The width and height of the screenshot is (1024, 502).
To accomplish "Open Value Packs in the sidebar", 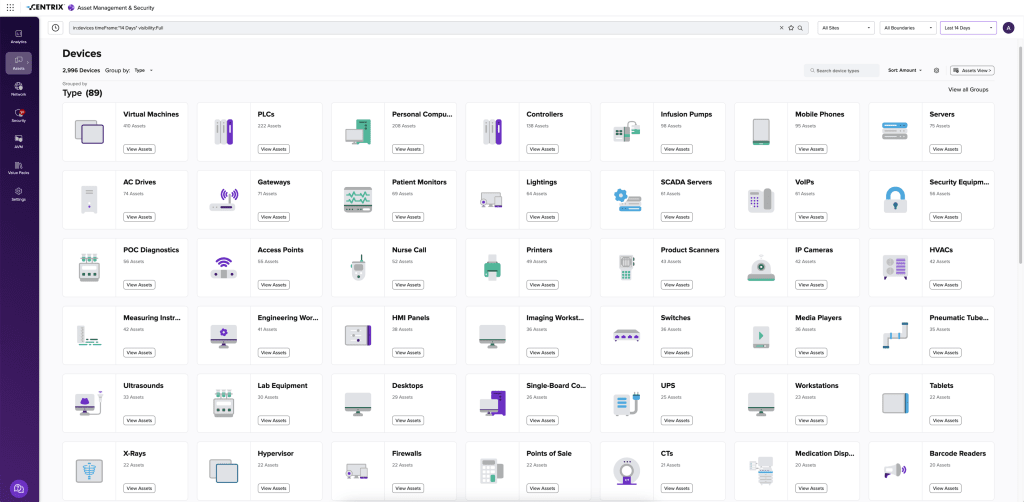I will click(x=19, y=168).
